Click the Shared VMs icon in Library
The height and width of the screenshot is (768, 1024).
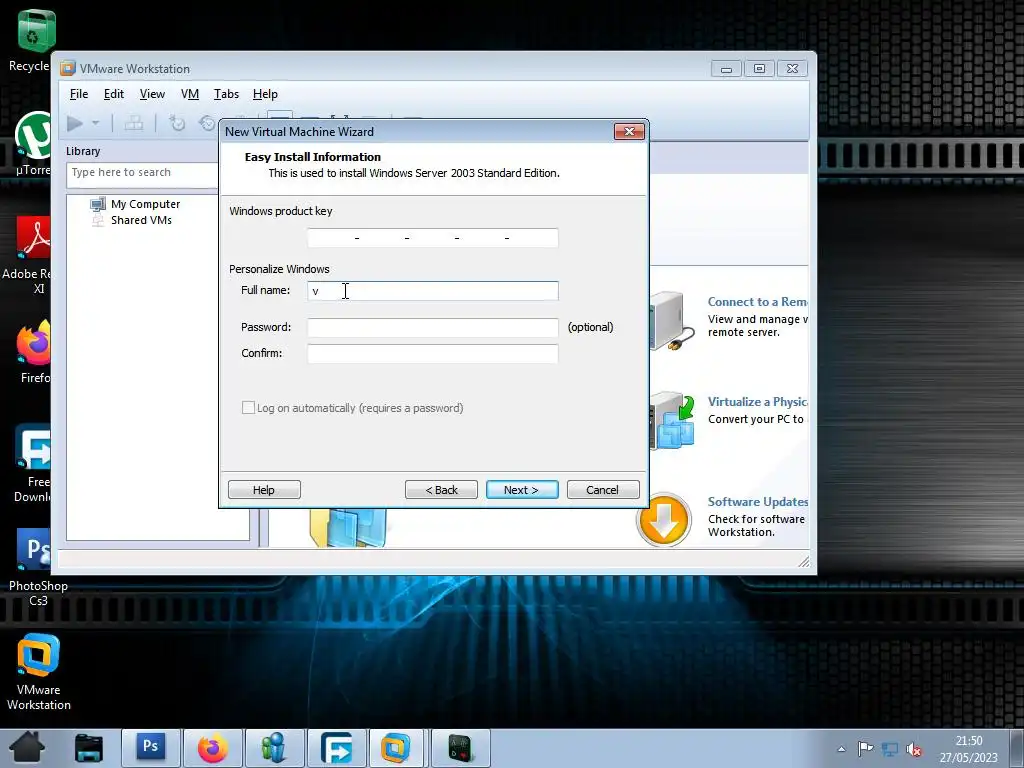pyautogui.click(x=98, y=221)
